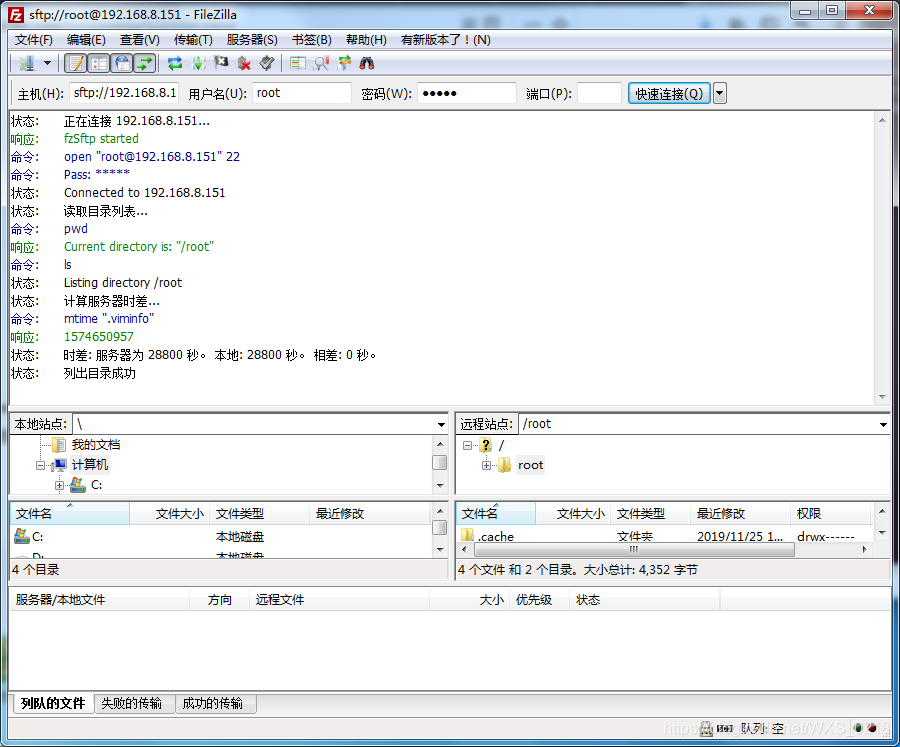Sort local files by 文件类型 column
900x747 pixels.
[x=259, y=514]
